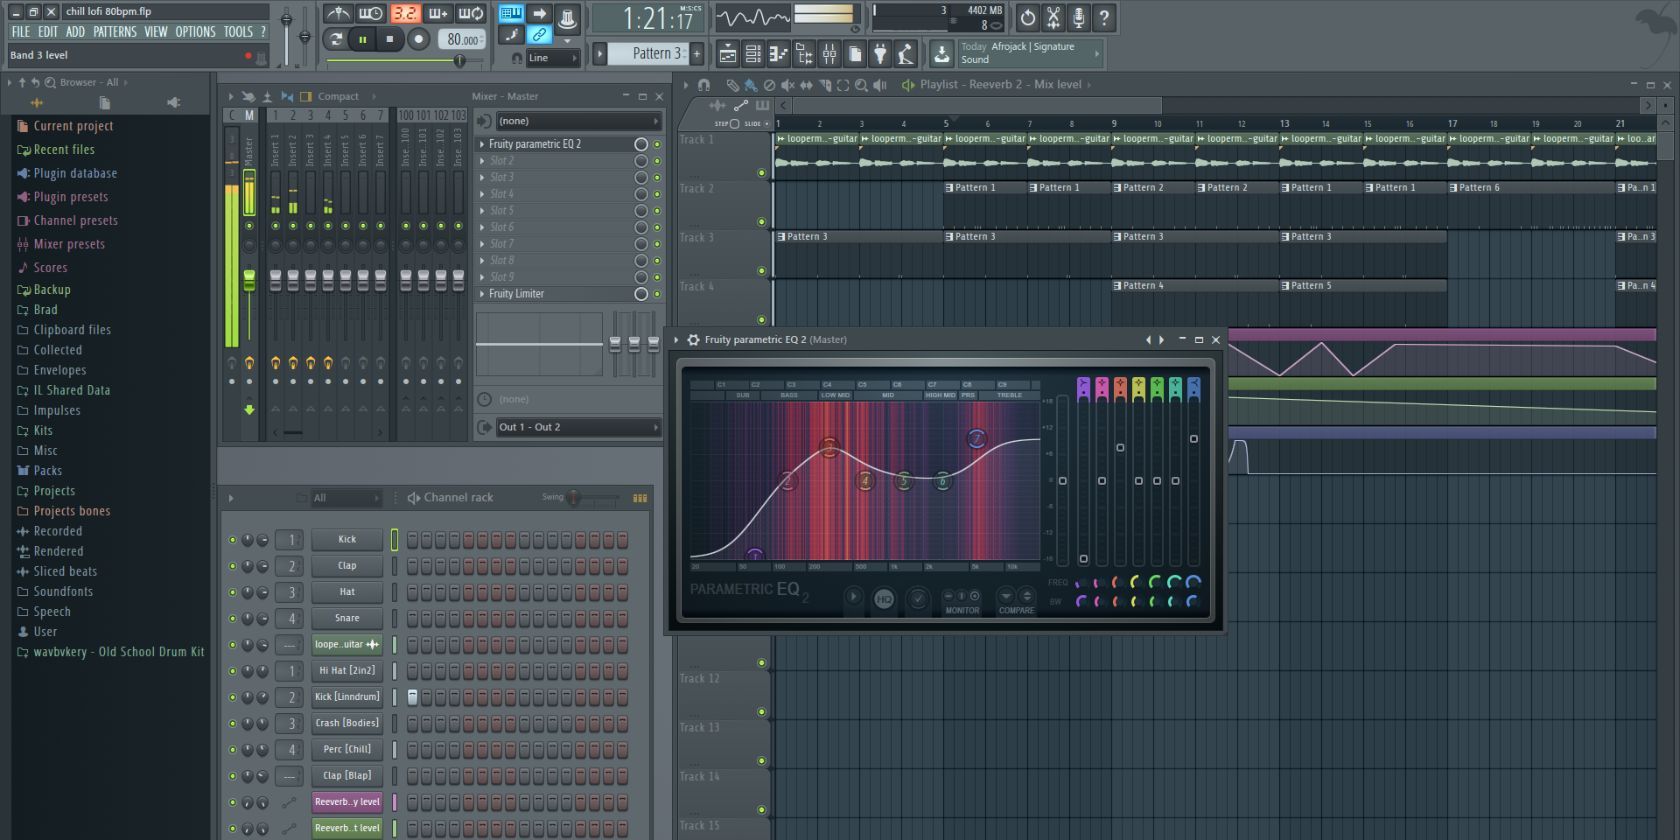This screenshot has width=1680, height=840.
Task: Toggle the countdown before recording icon
Action: [404, 14]
